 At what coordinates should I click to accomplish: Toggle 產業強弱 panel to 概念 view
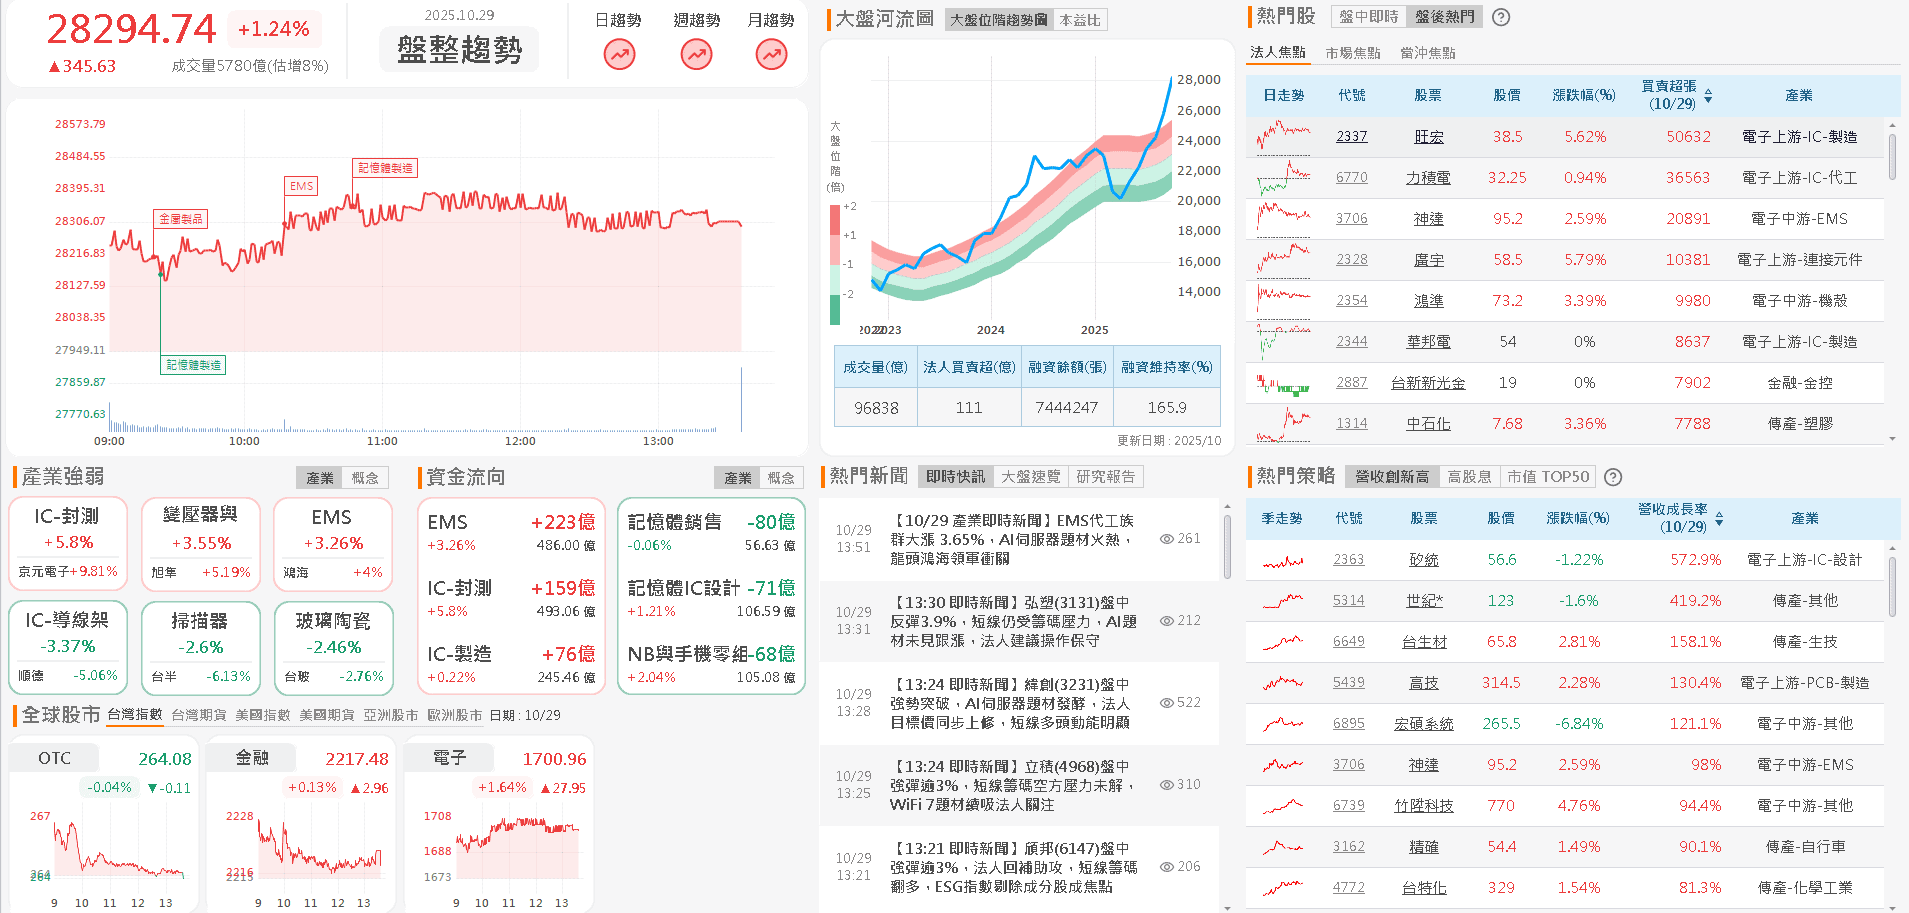click(x=366, y=477)
